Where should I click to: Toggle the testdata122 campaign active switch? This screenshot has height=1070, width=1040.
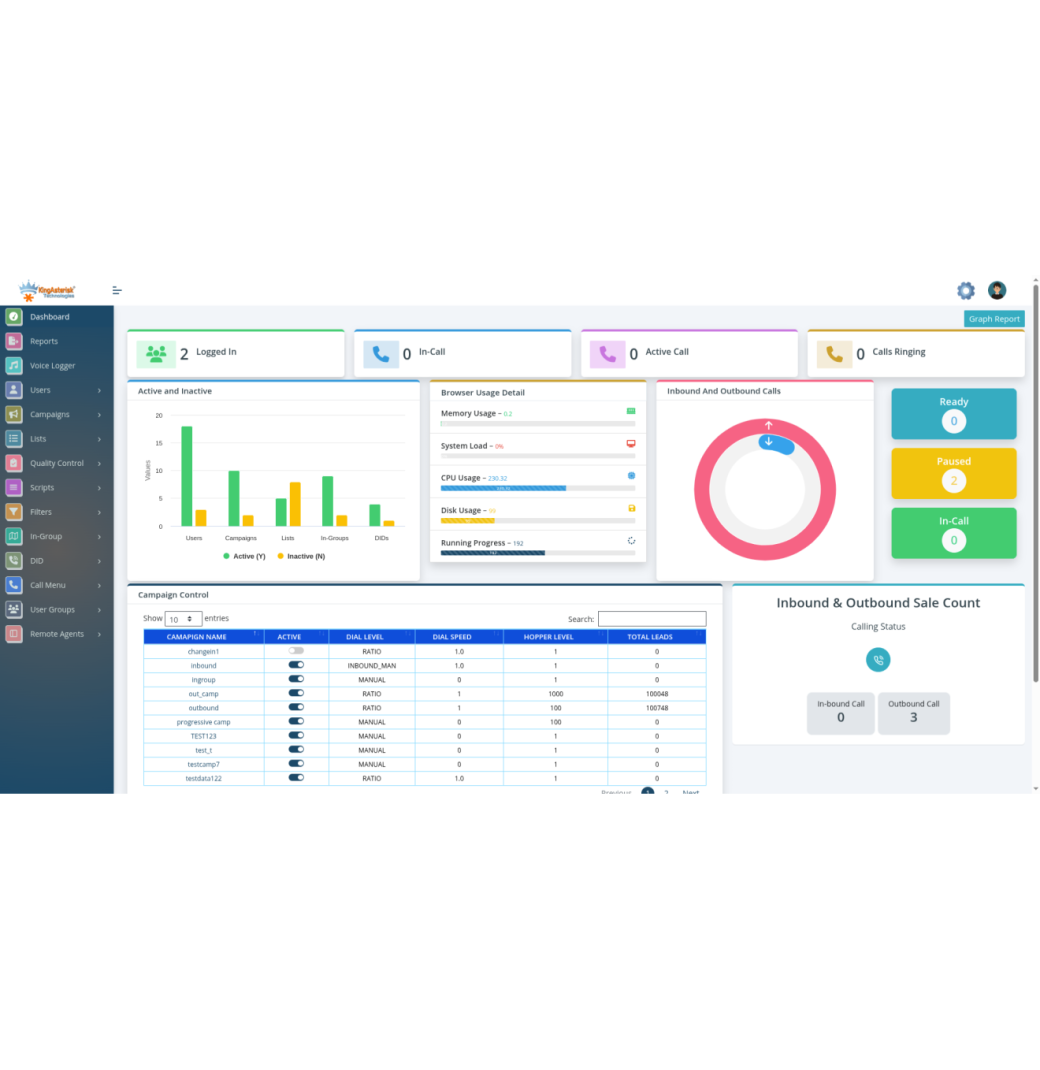click(x=296, y=778)
